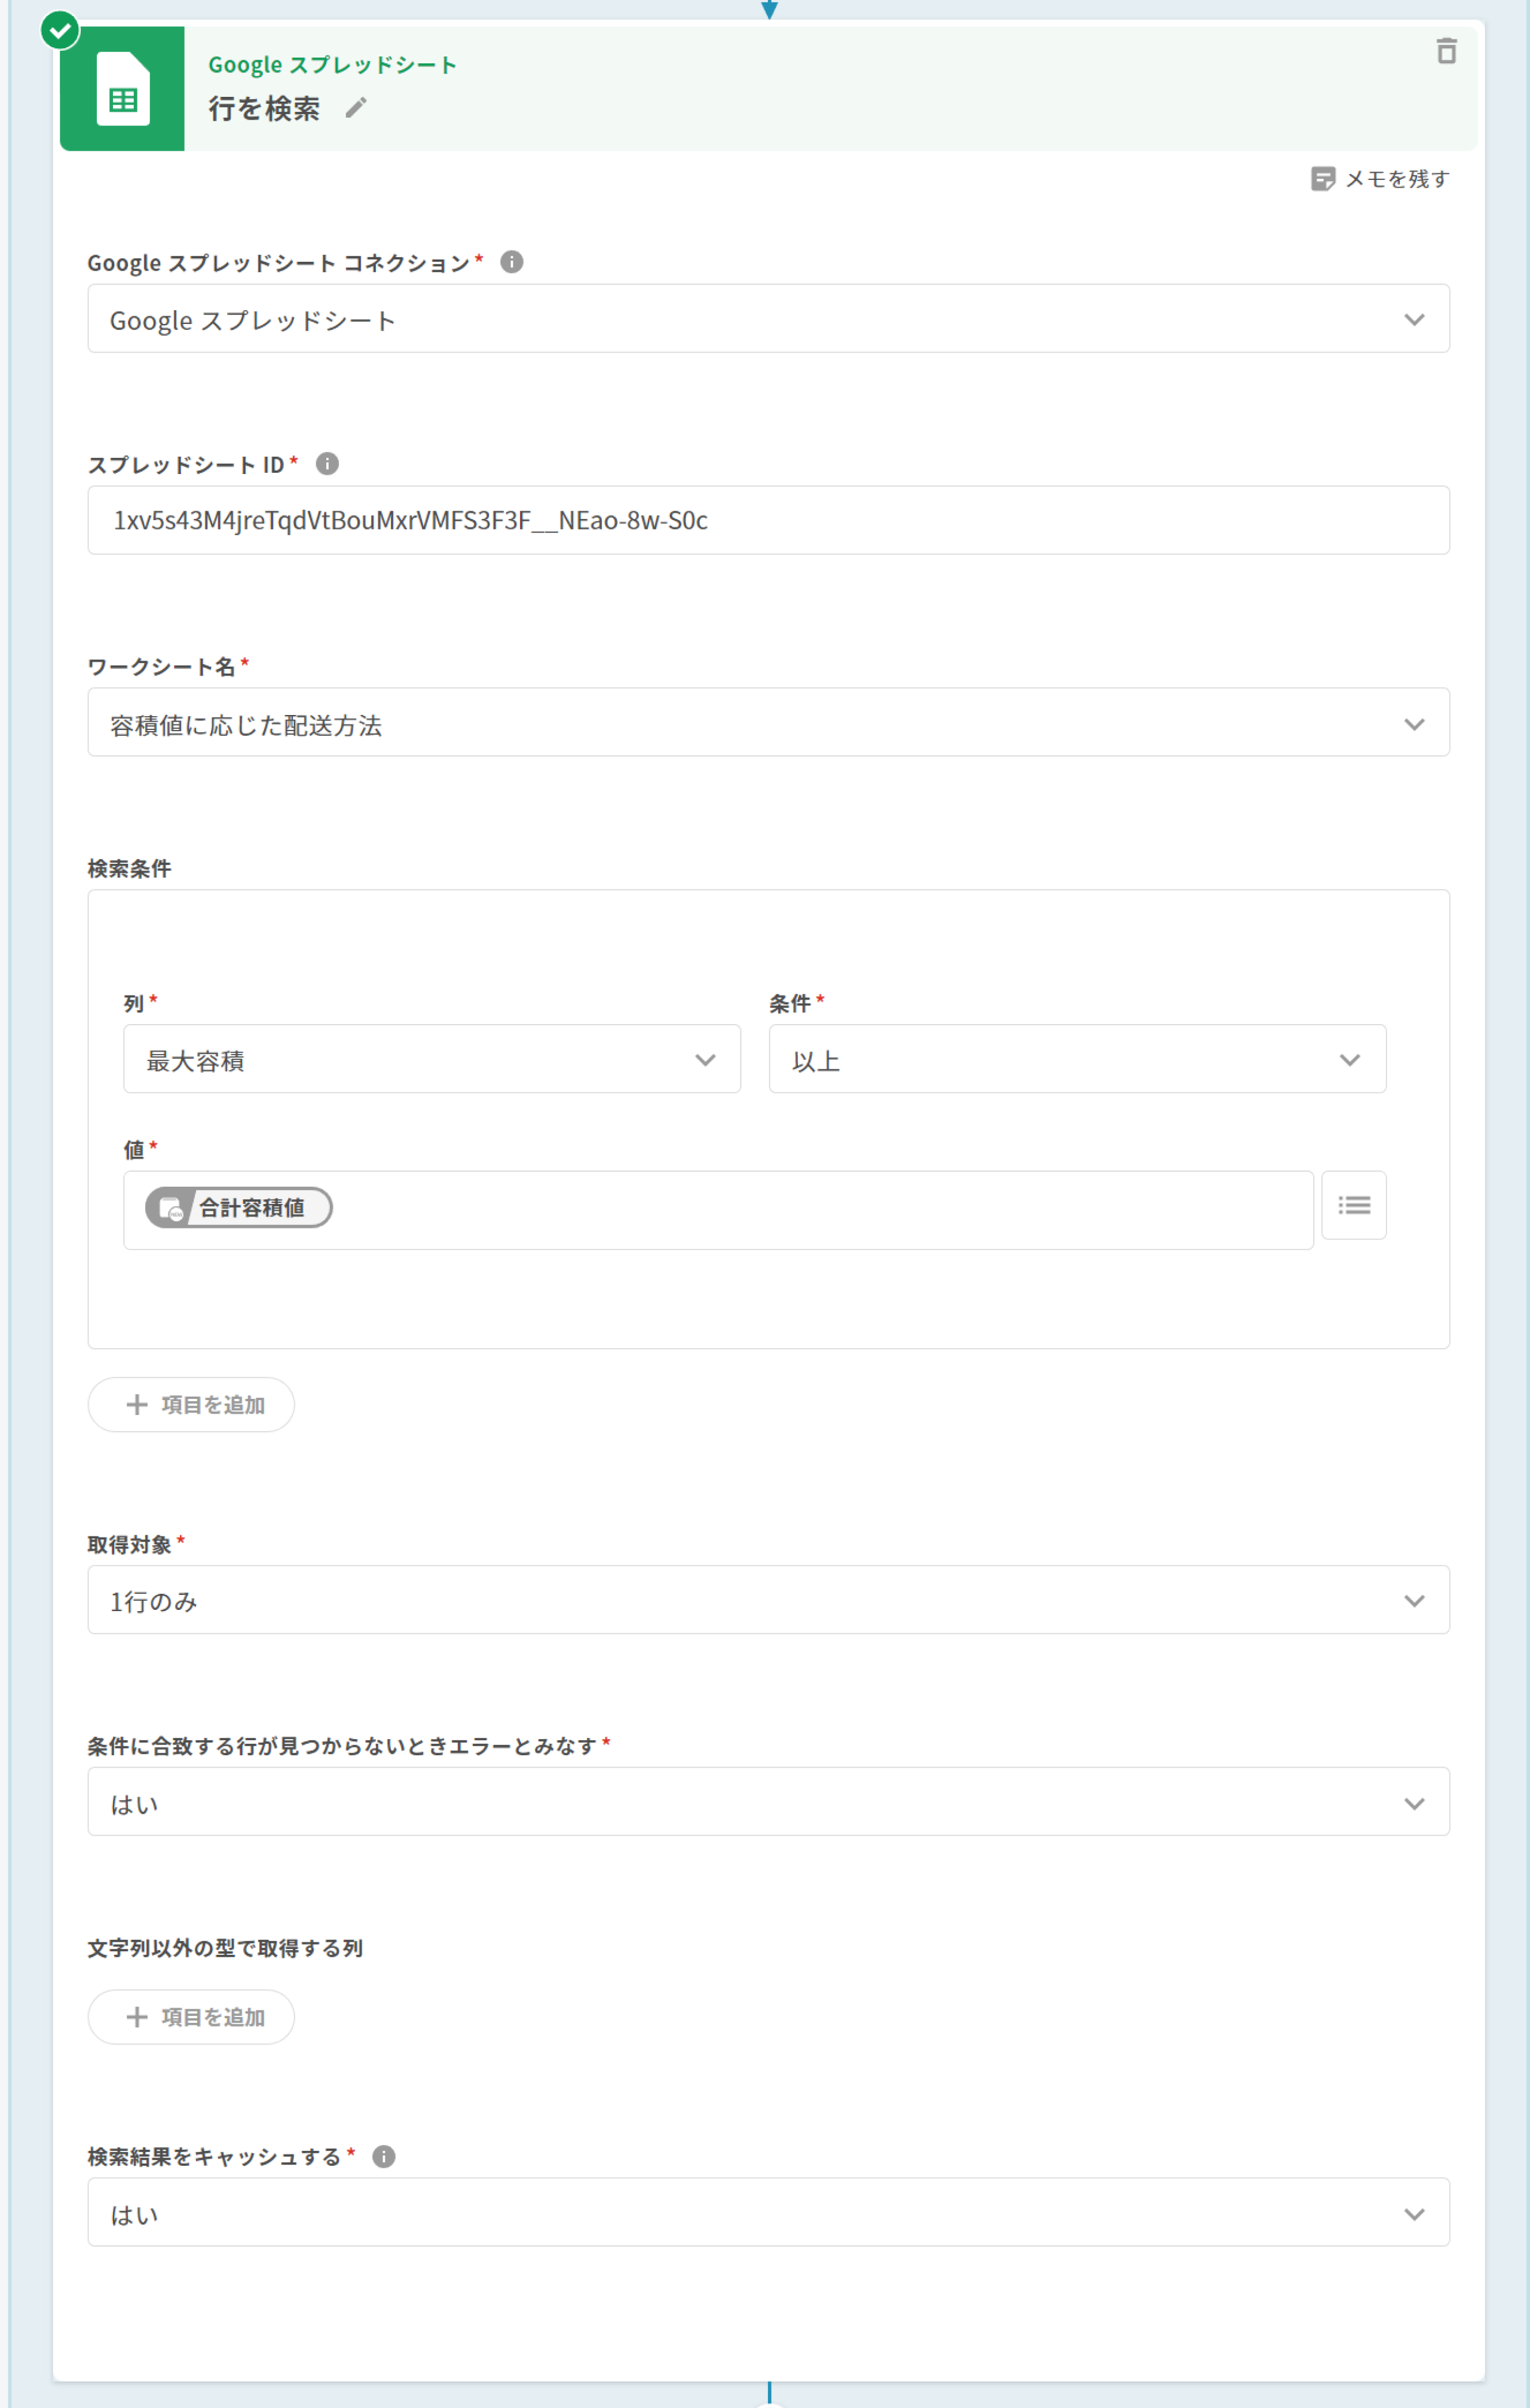Screen dimensions: 1530x2408
Task: Expand the 列 dropdown showing 最大容積
Action: tap(432, 1059)
